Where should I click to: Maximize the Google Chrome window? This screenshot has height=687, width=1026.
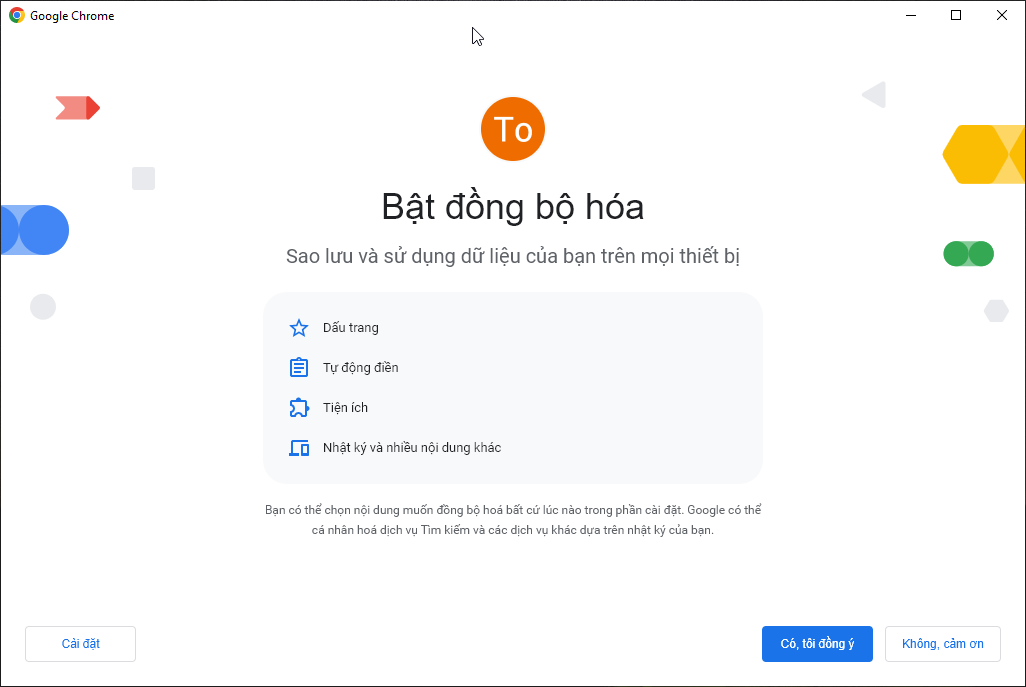(x=956, y=15)
